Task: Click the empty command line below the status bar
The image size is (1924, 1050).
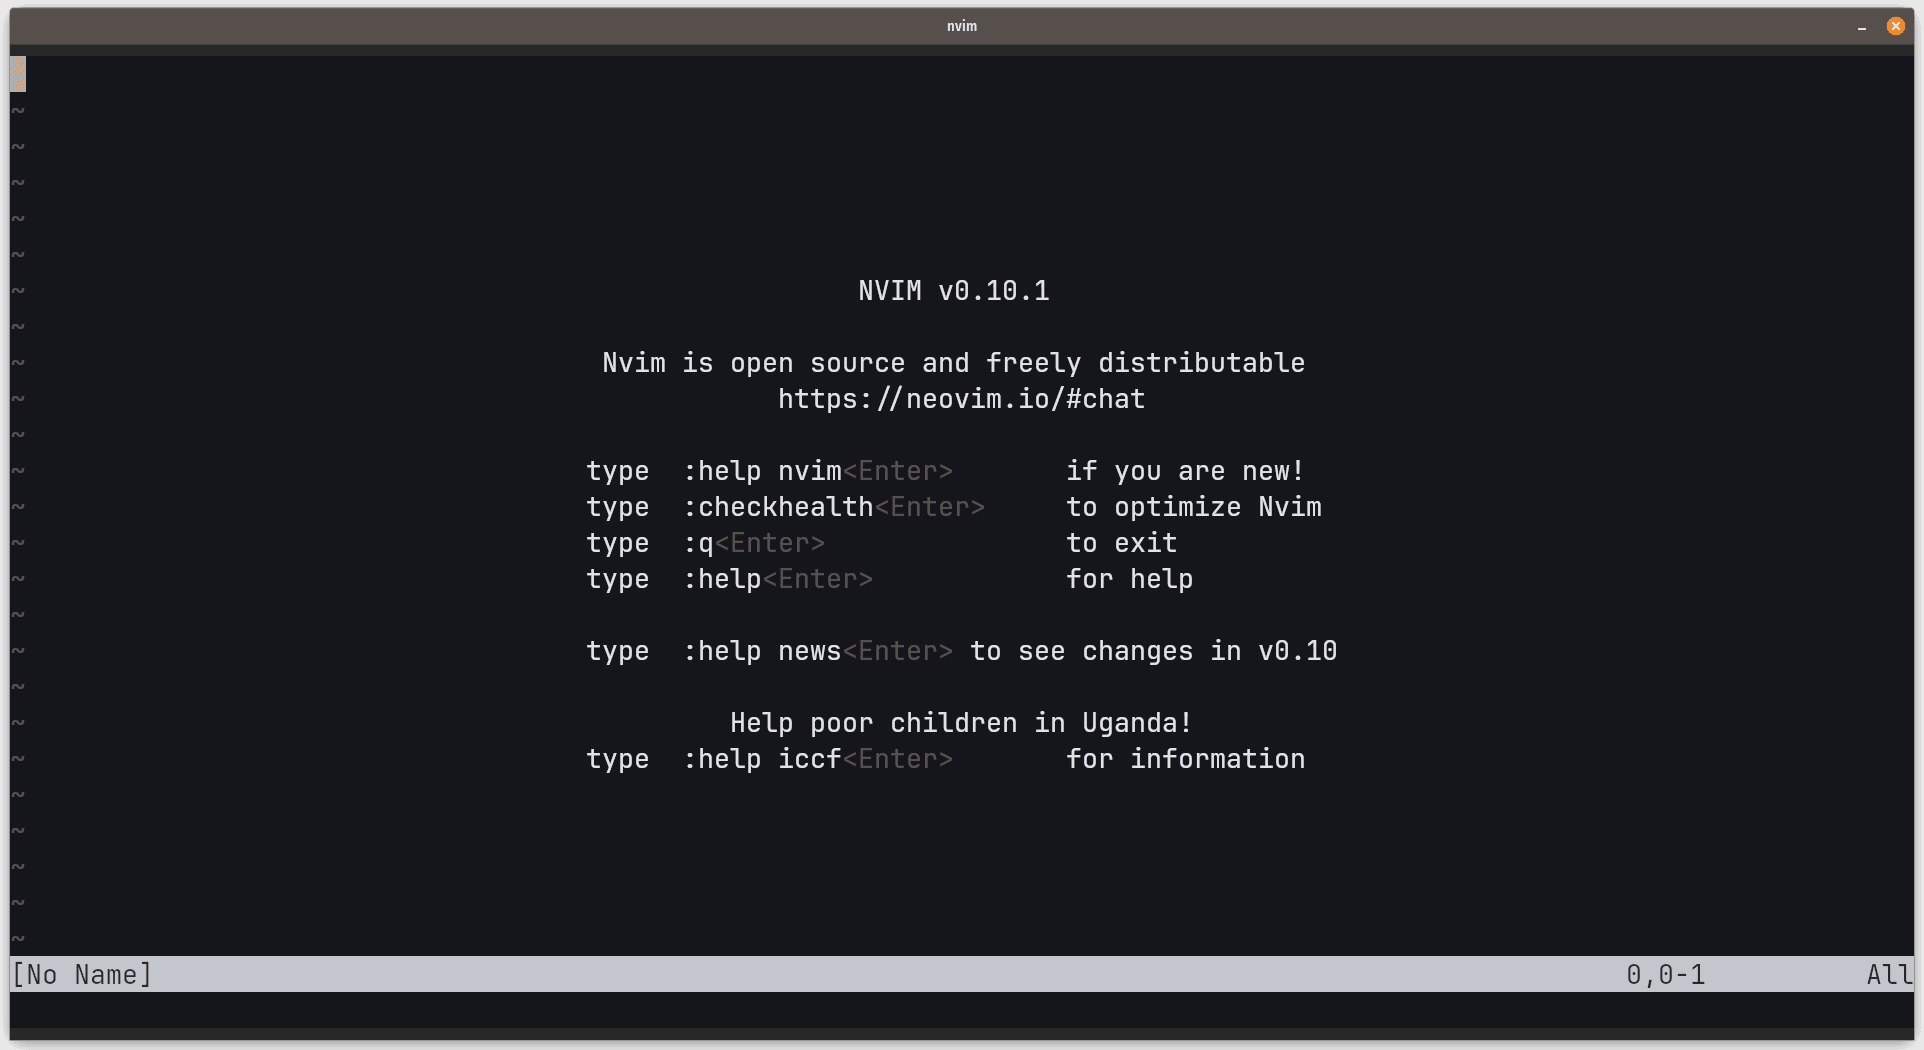Action: (961, 1010)
